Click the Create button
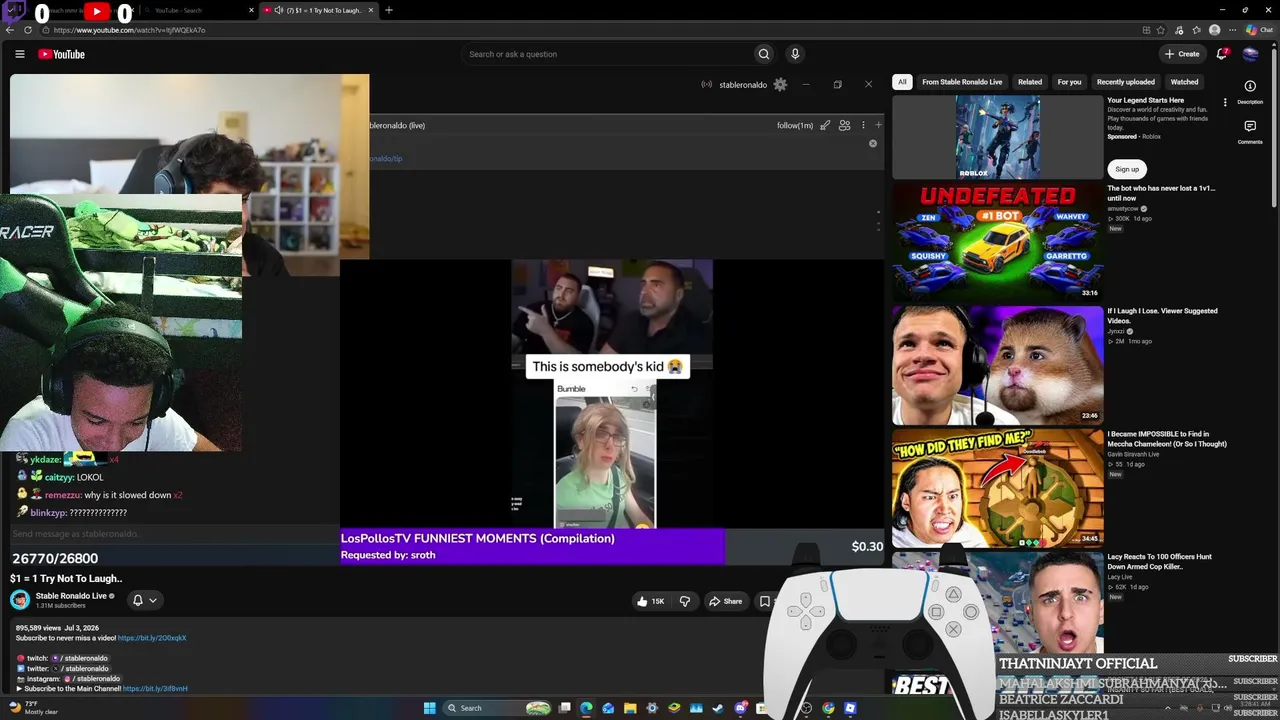 1182,54
